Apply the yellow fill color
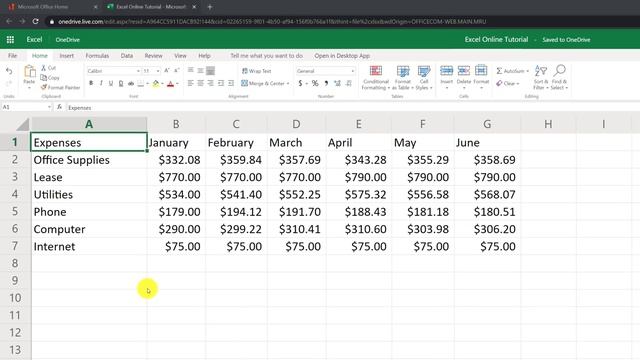Viewport: 640px width, 360px height. [156, 84]
